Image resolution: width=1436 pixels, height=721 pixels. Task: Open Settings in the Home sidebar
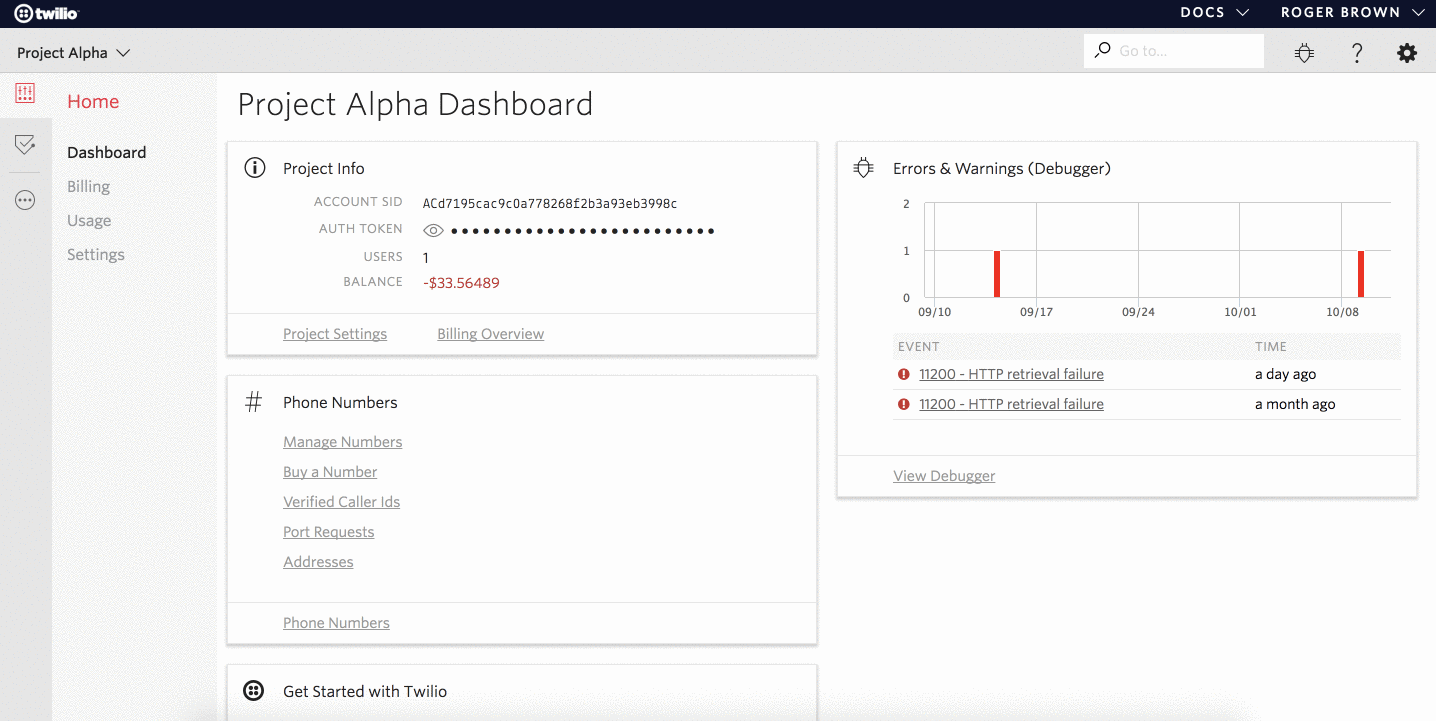[x=96, y=255]
